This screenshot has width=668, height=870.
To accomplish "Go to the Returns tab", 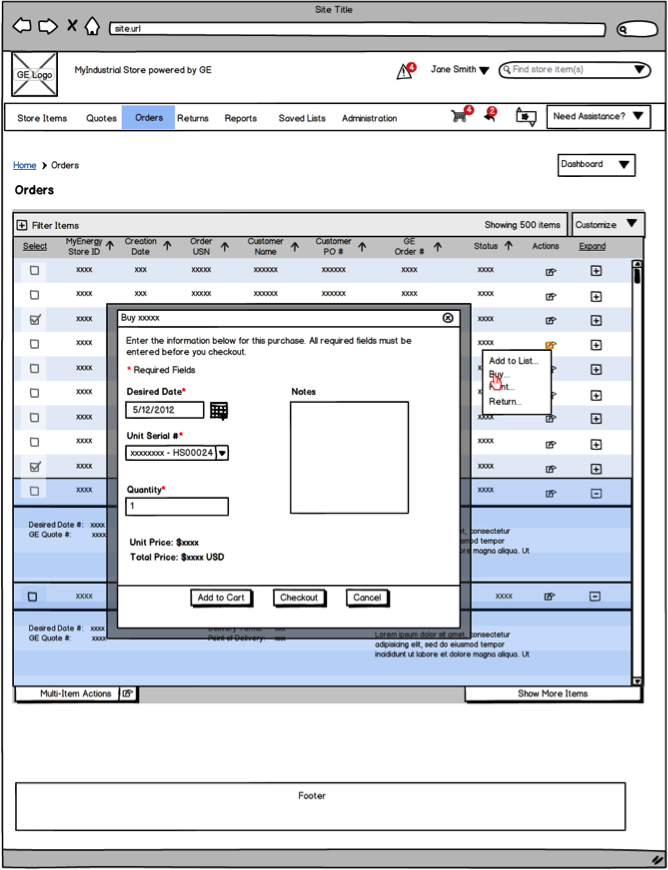I will 193,118.
